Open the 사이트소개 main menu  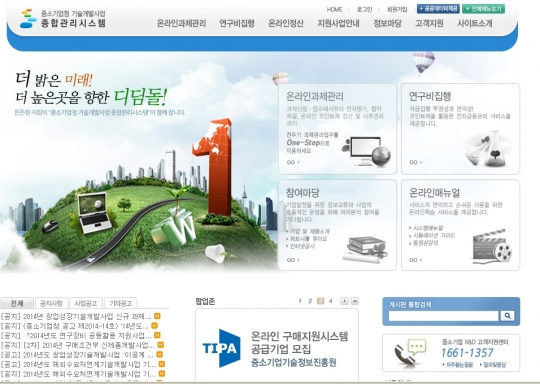click(x=475, y=23)
